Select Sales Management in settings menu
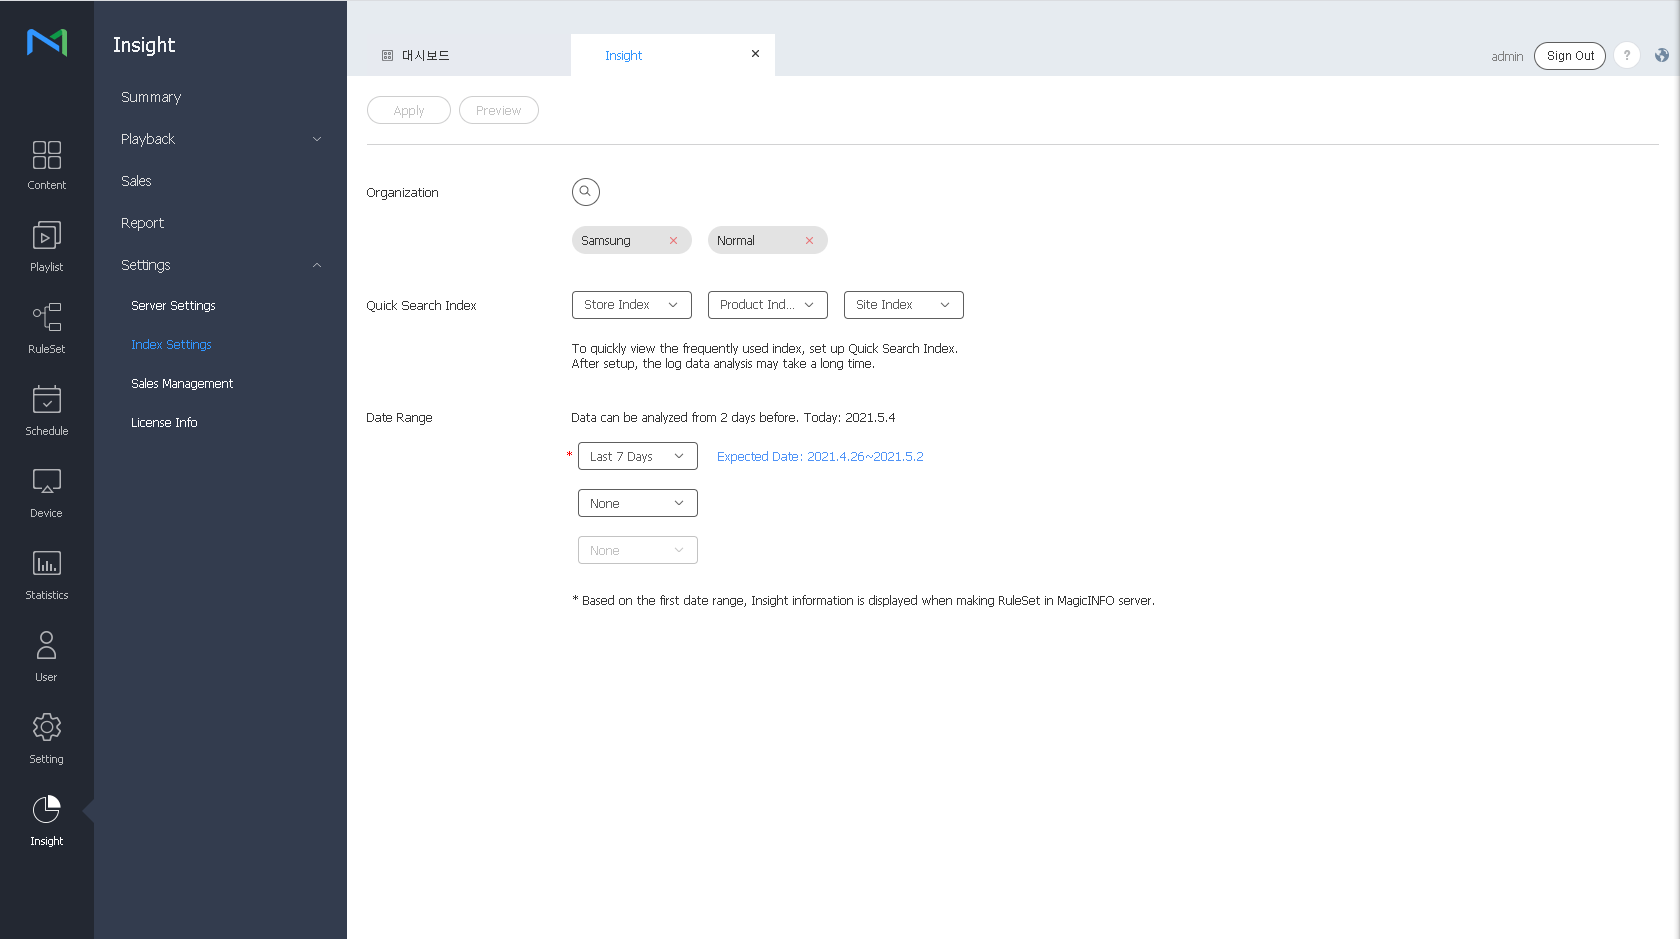1680x939 pixels. [x=182, y=384]
